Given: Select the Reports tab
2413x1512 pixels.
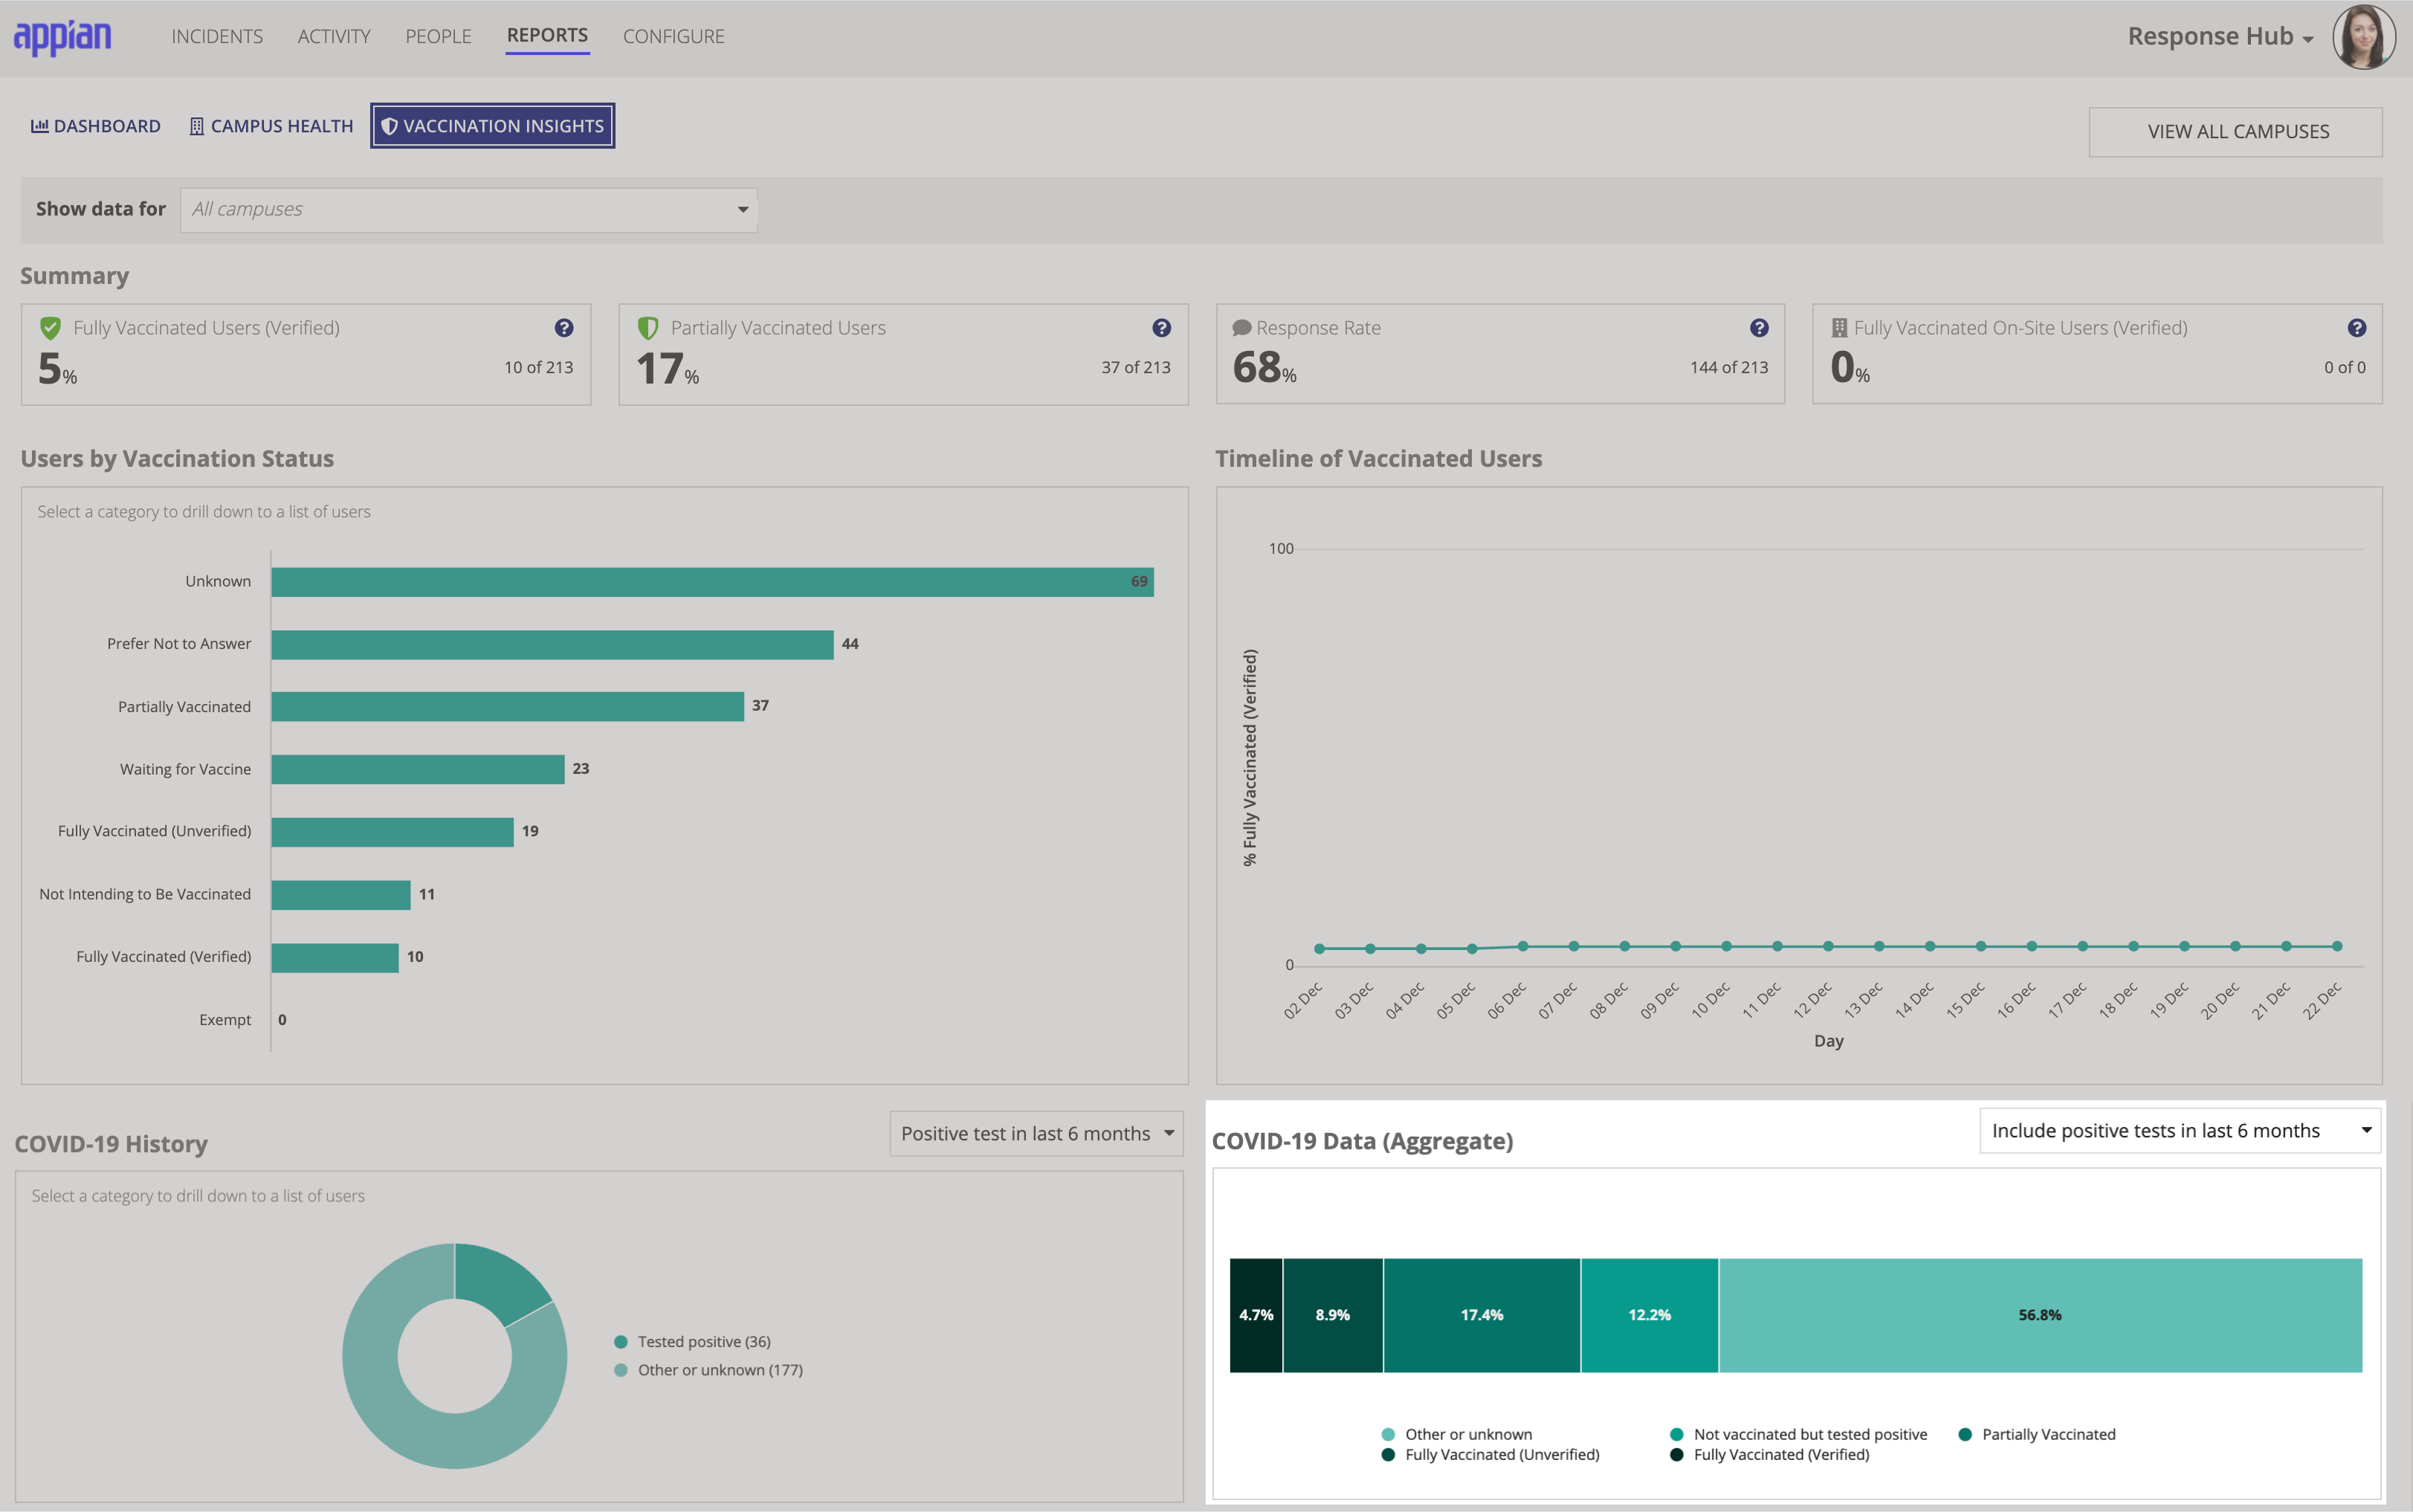Looking at the screenshot, I should pos(547,36).
